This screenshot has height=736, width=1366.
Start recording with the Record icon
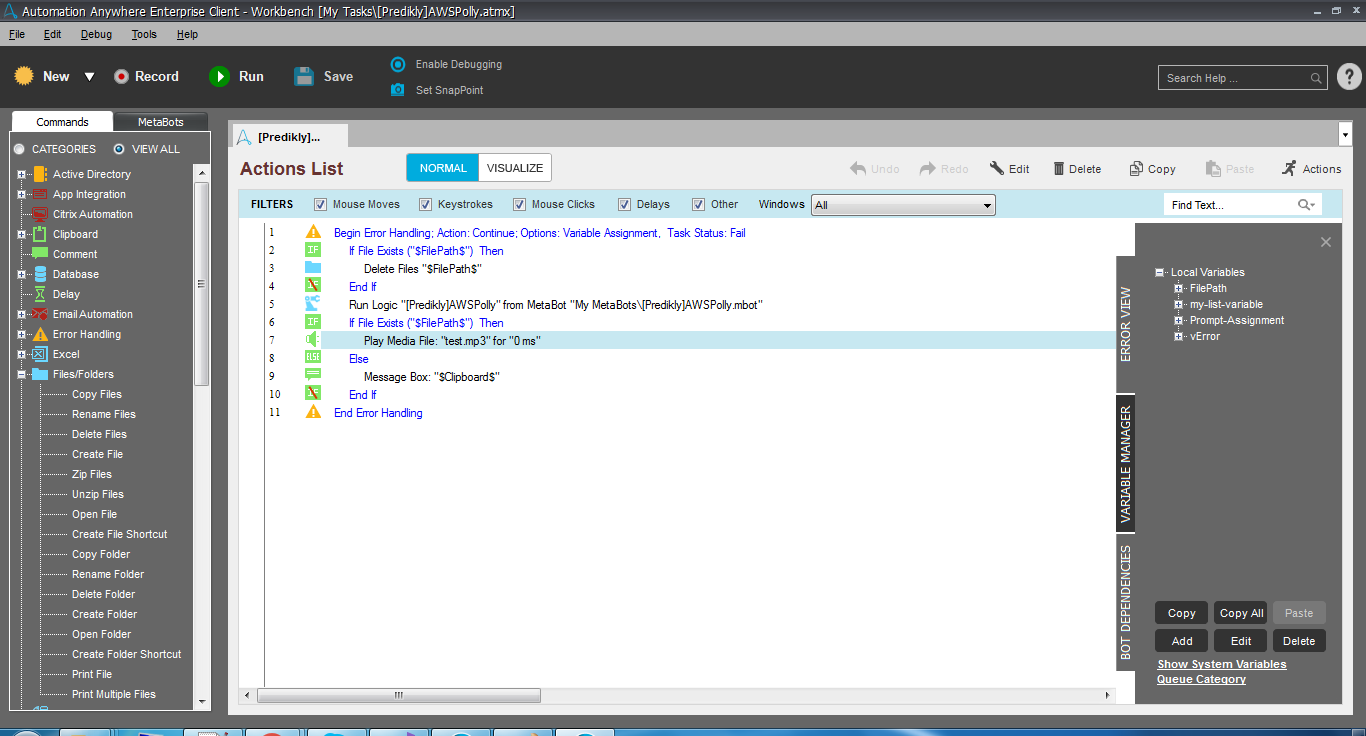pyautogui.click(x=121, y=77)
